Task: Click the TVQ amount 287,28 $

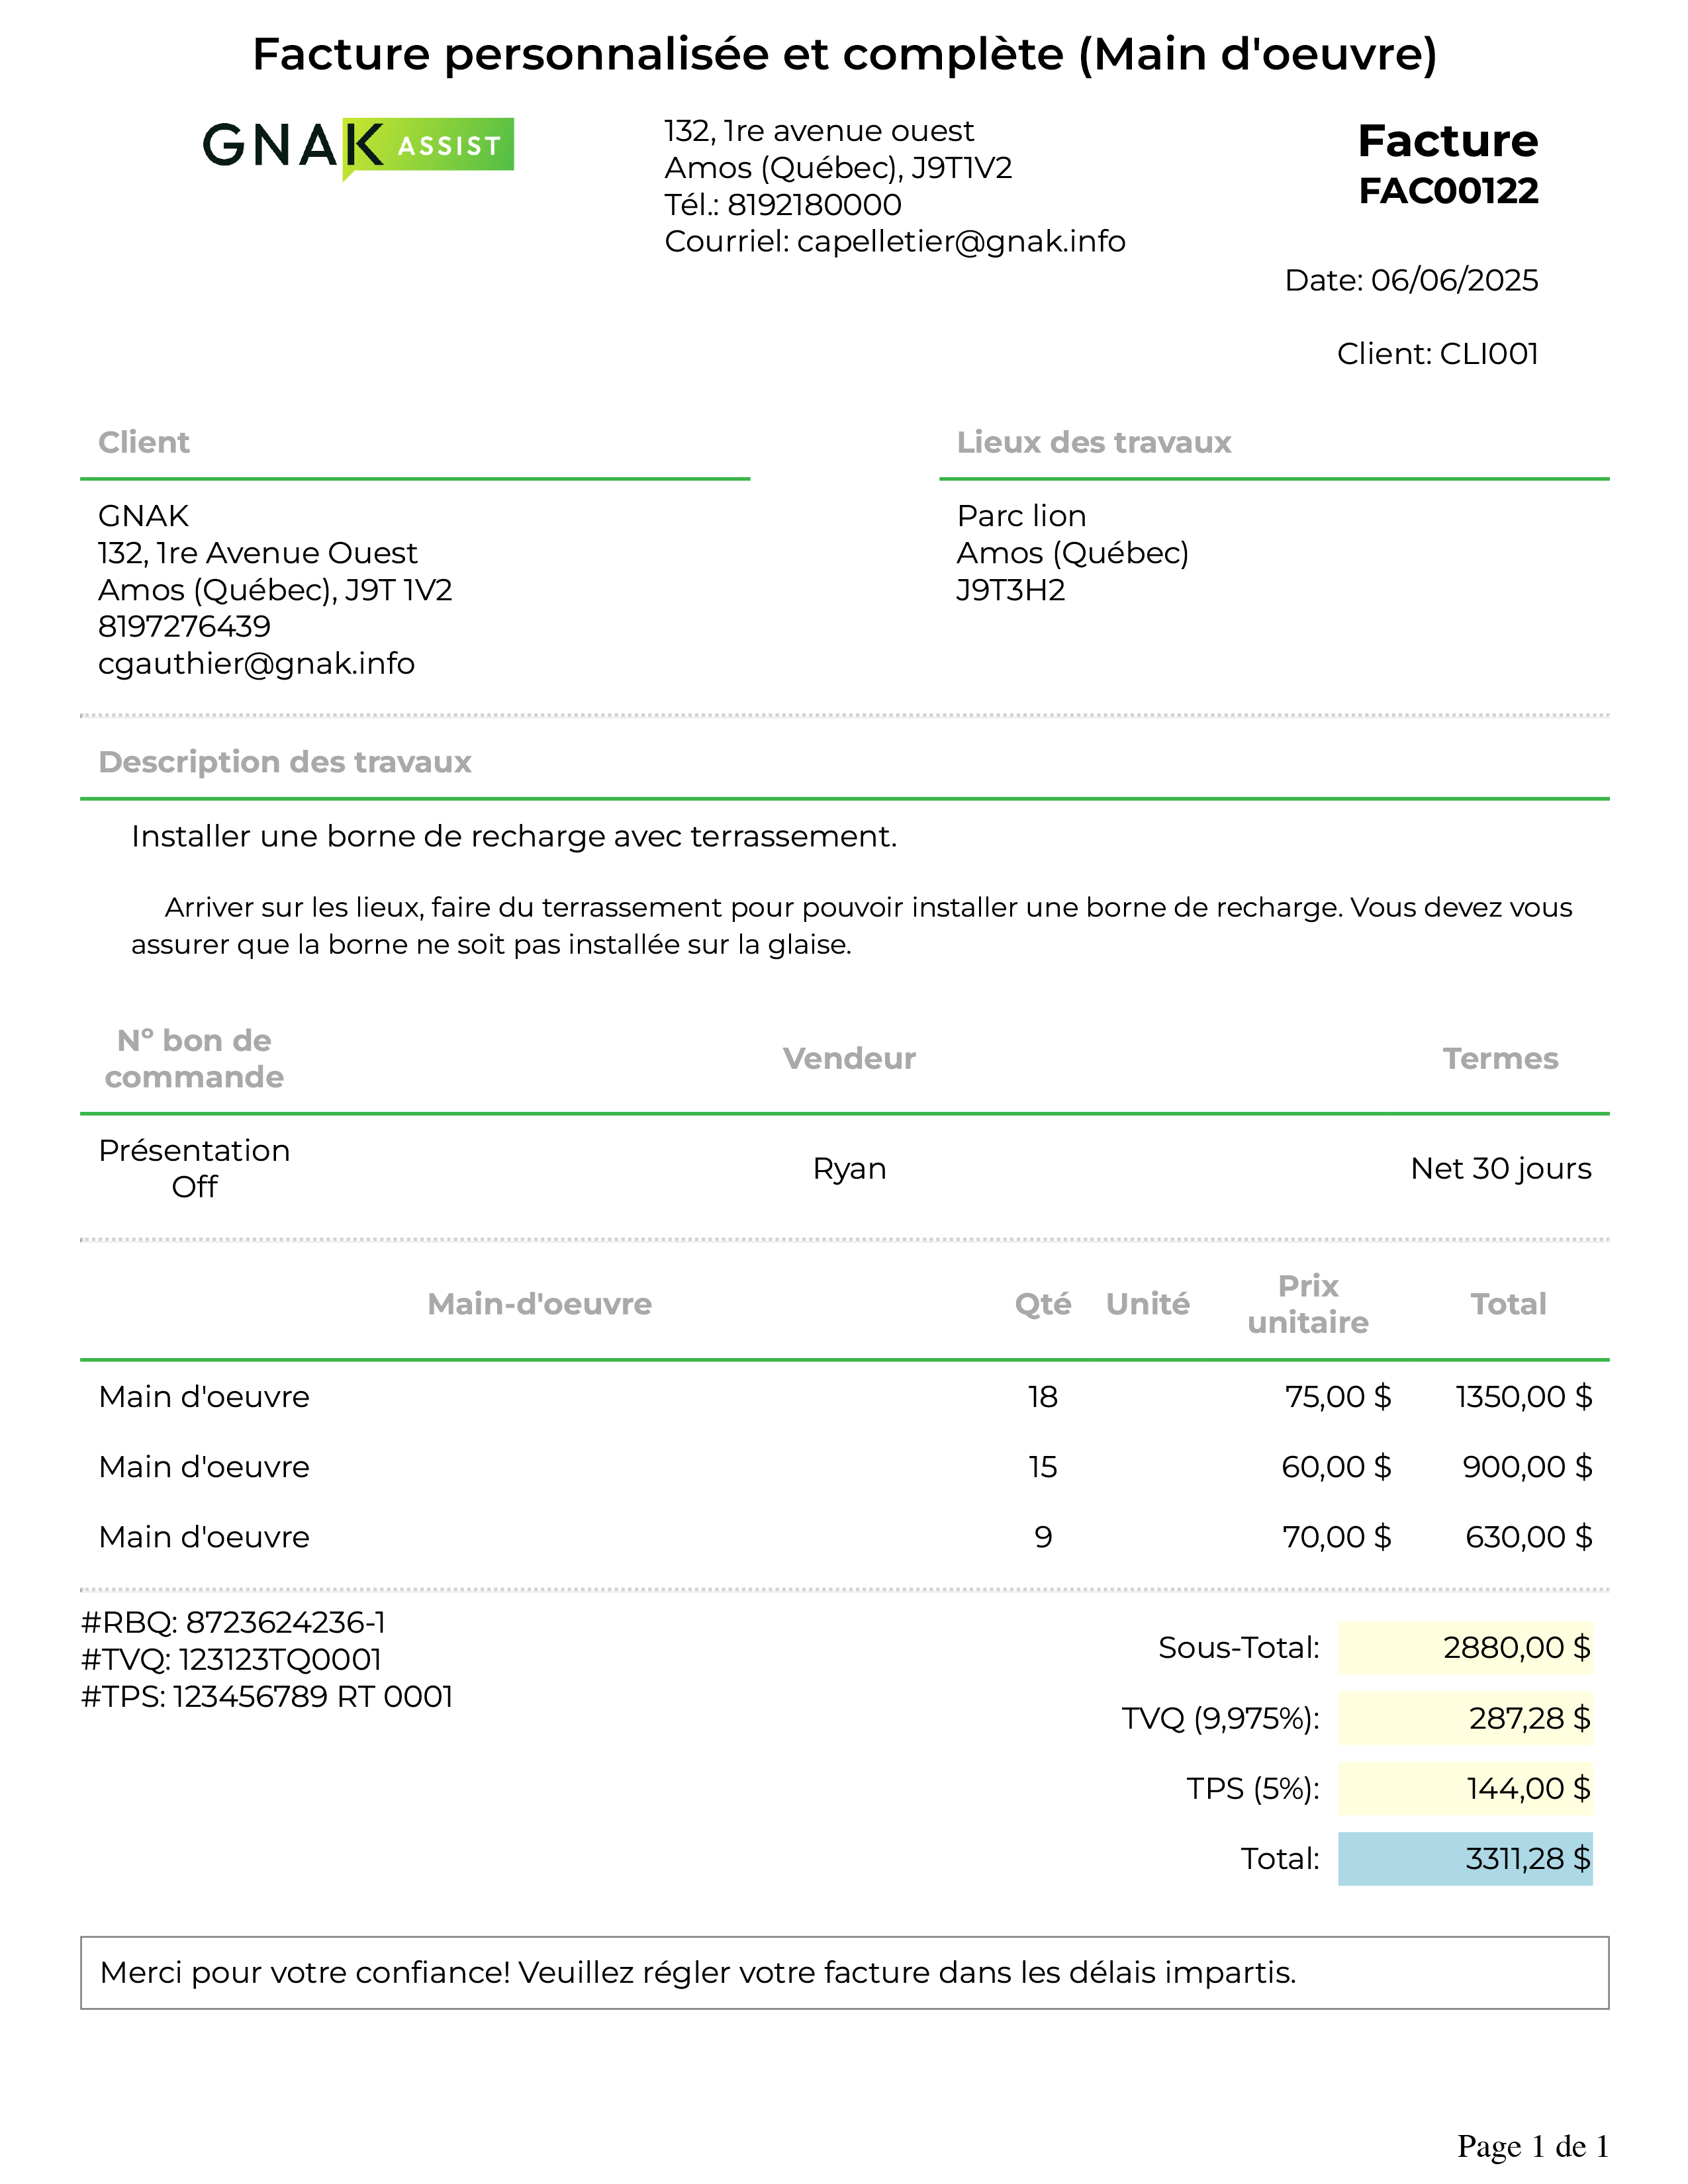Action: (x=1465, y=1719)
